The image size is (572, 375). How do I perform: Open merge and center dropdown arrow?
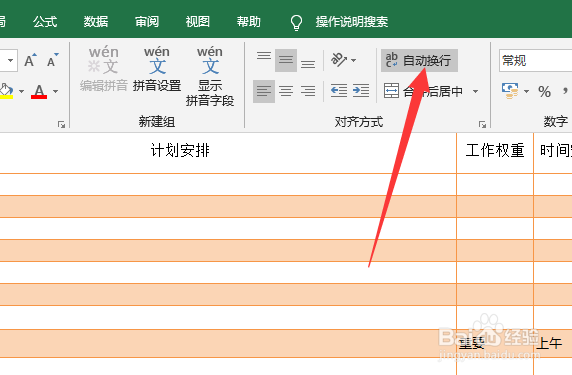475,91
